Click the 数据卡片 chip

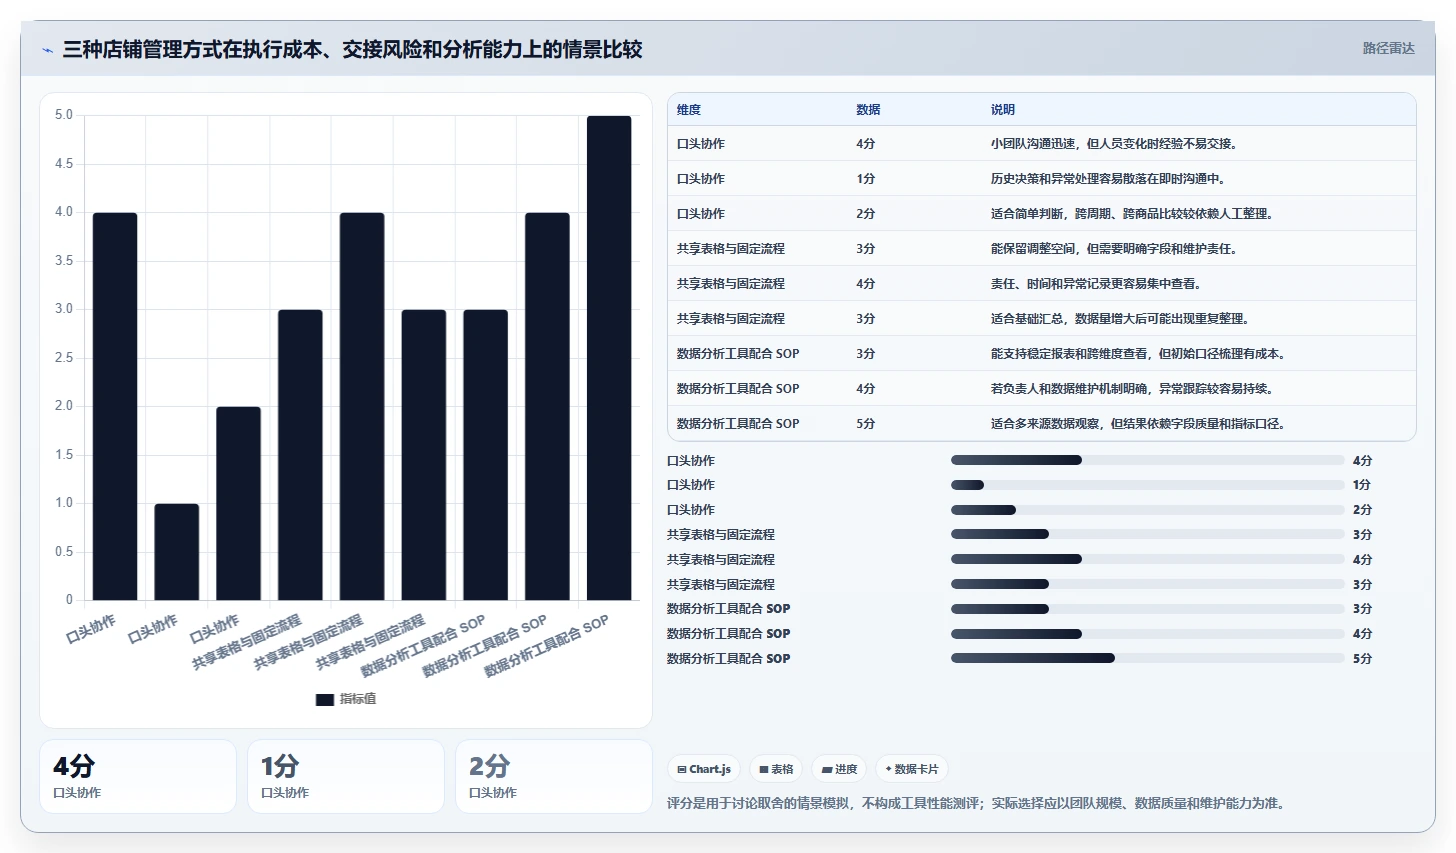pyautogui.click(x=912, y=769)
